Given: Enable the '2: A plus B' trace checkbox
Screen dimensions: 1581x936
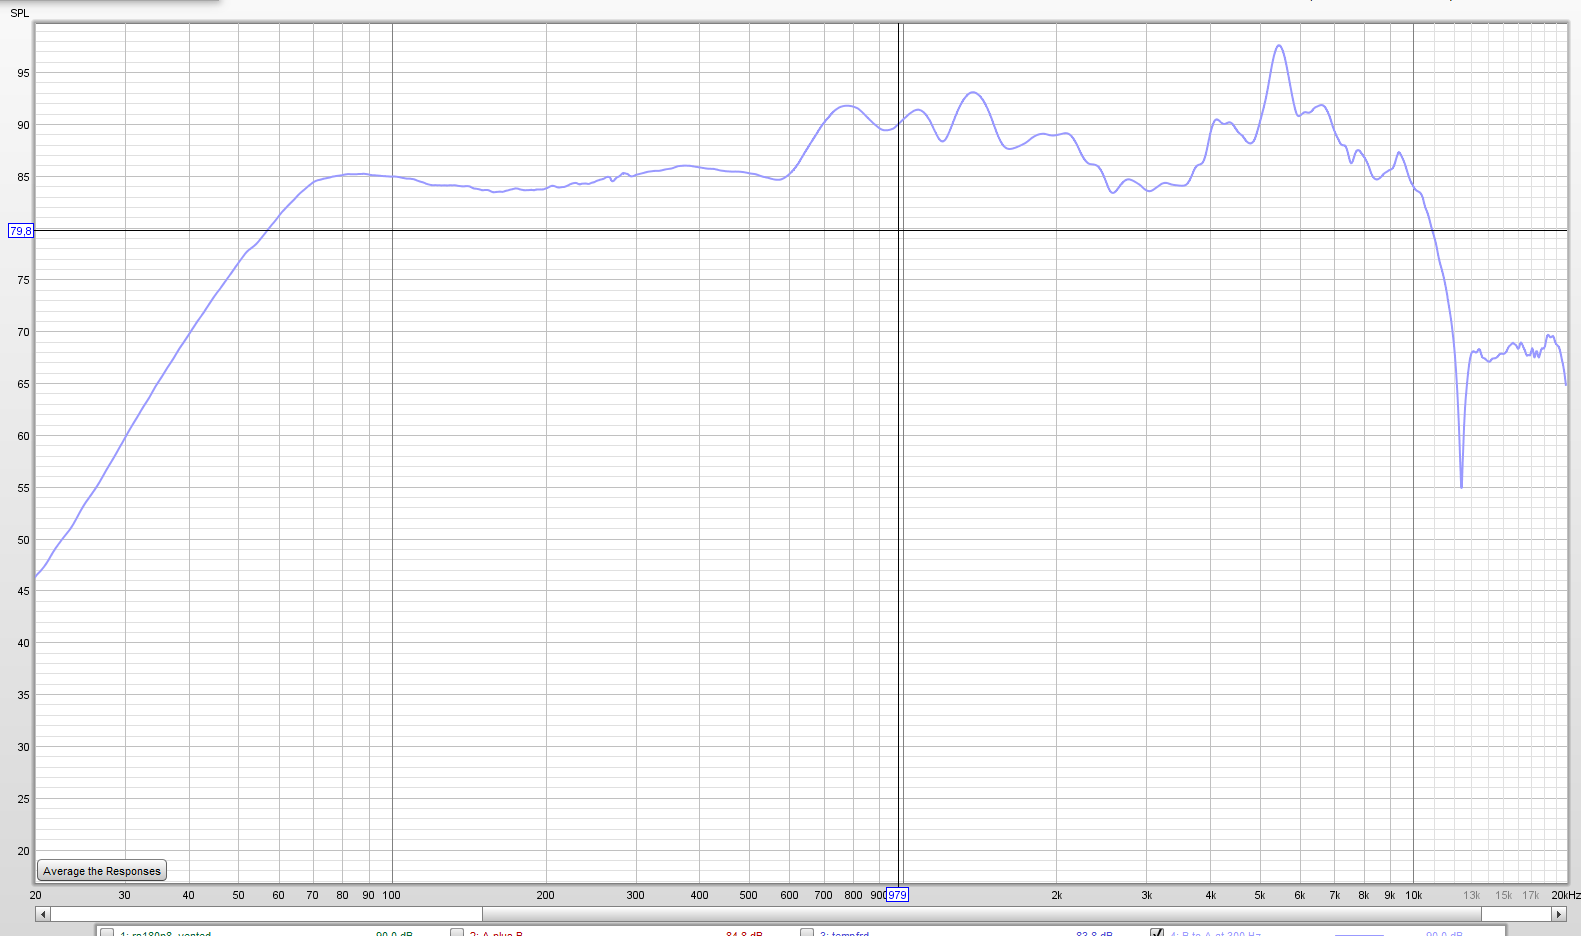Looking at the screenshot, I should click(457, 933).
